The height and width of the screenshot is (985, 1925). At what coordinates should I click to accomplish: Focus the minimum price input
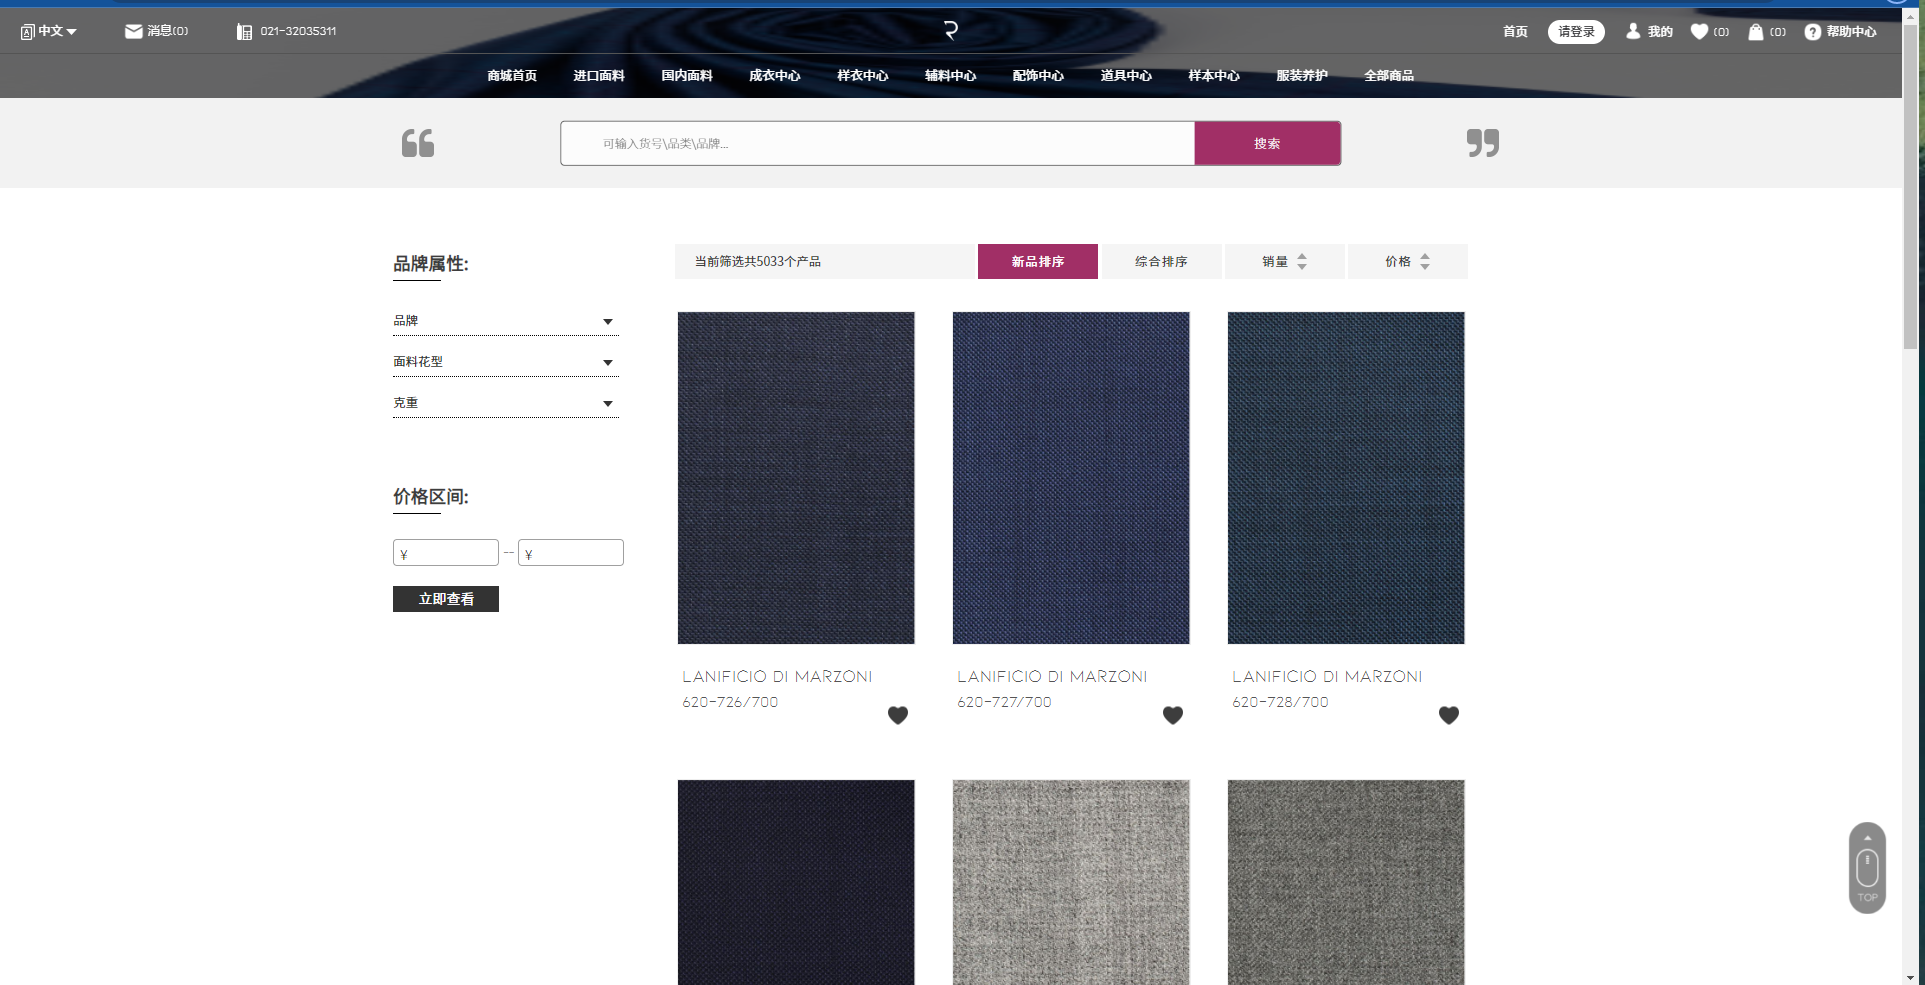446,553
